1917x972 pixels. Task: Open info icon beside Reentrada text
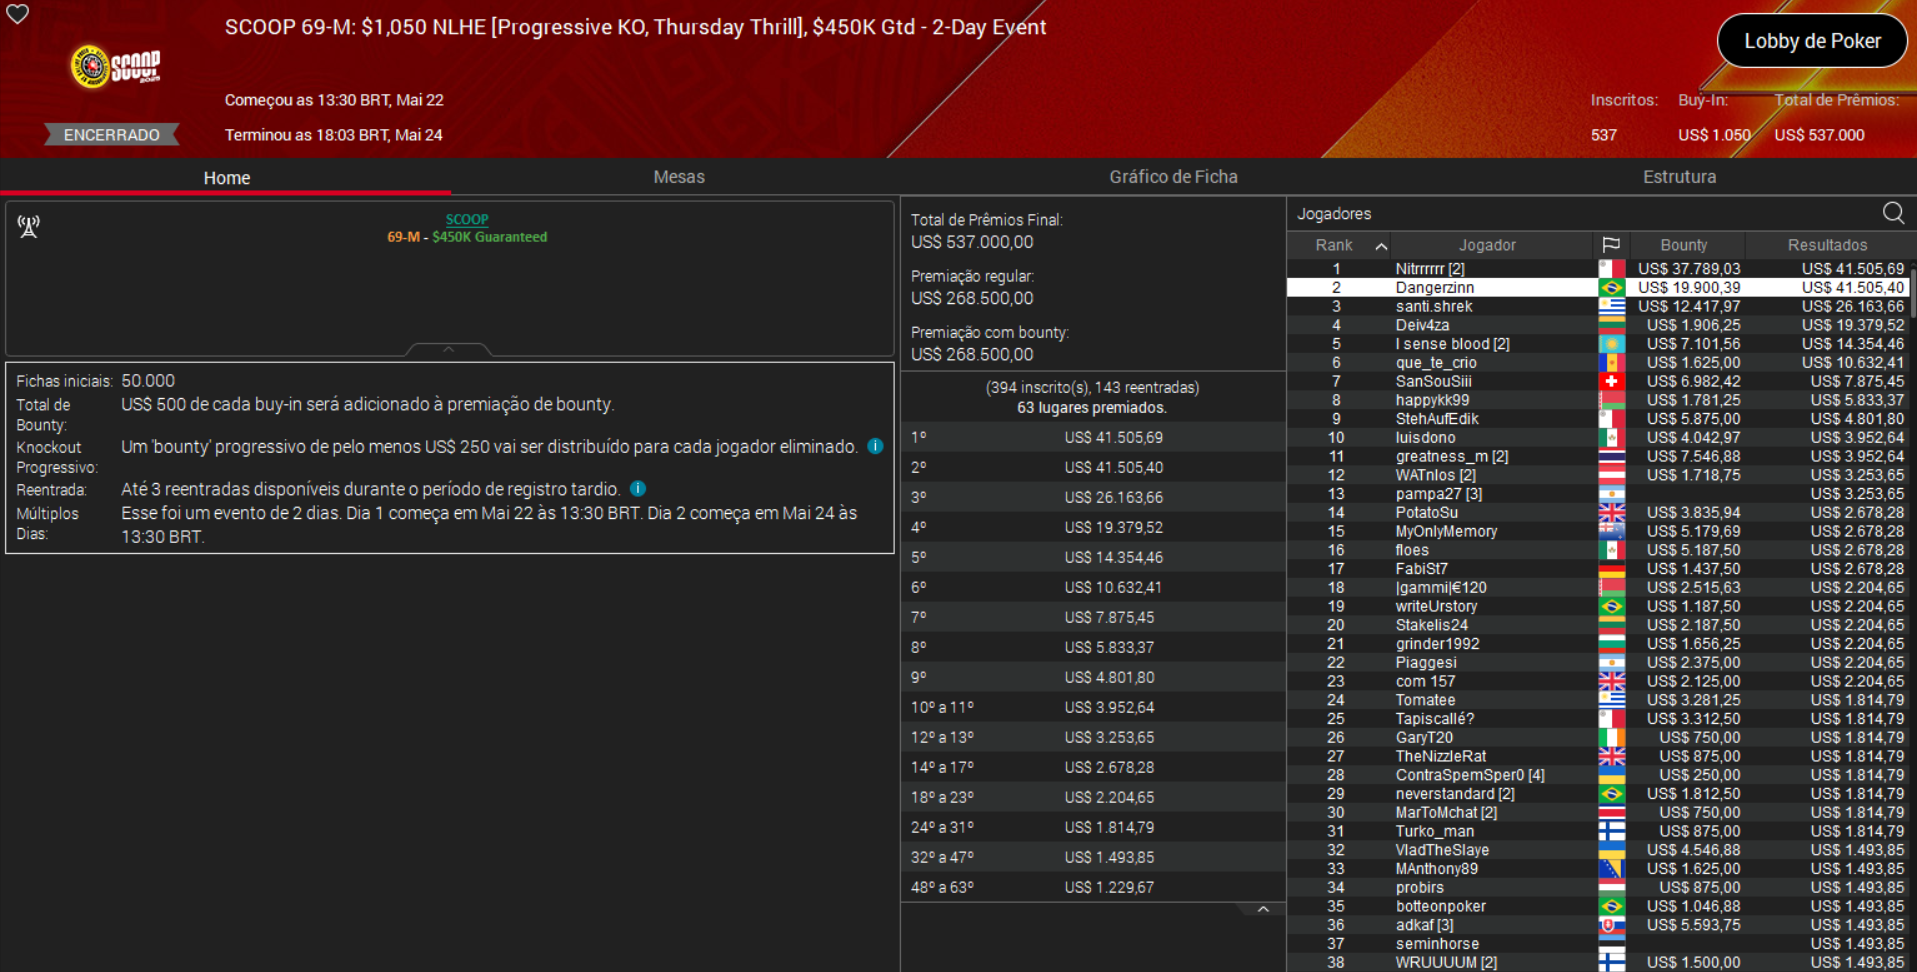pos(638,489)
